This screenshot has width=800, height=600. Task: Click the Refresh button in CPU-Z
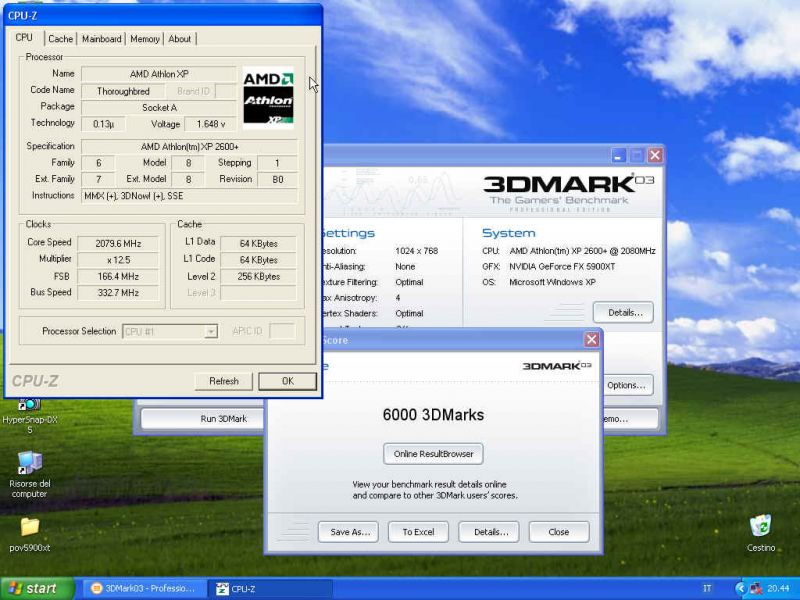223,381
